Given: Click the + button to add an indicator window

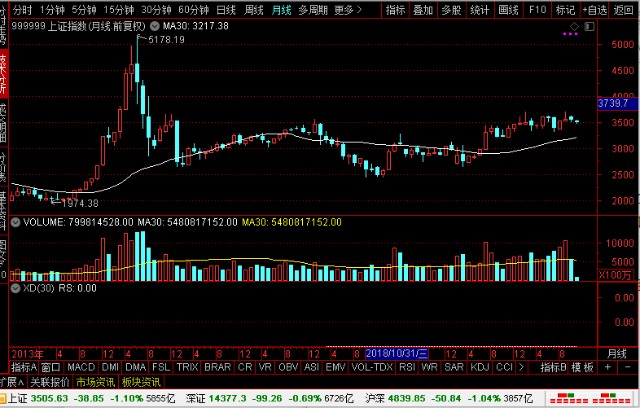Looking at the screenshot, I should point(608,368).
